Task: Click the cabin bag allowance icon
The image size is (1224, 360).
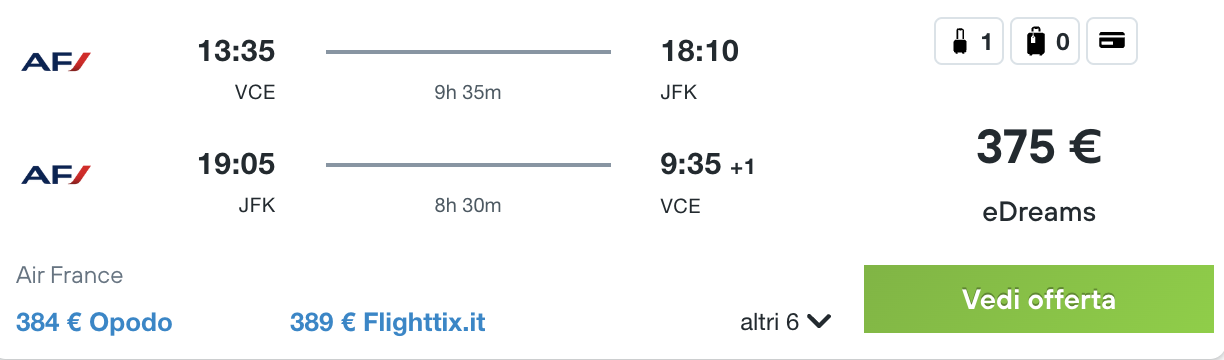Action: [x=969, y=42]
